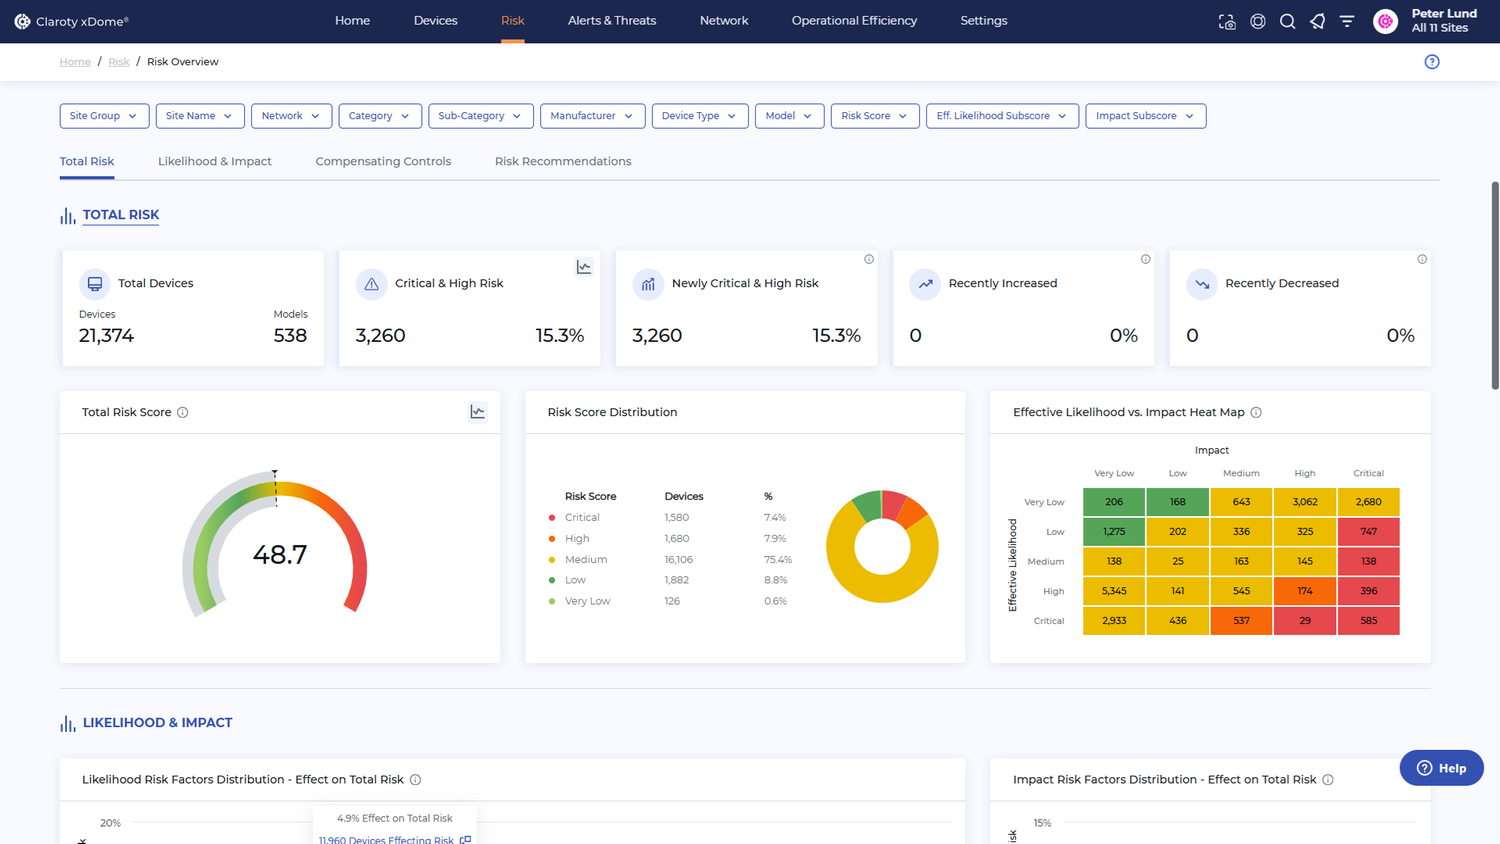This screenshot has width=1500, height=844.
Task: Click the Home breadcrumb link
Action: point(75,62)
